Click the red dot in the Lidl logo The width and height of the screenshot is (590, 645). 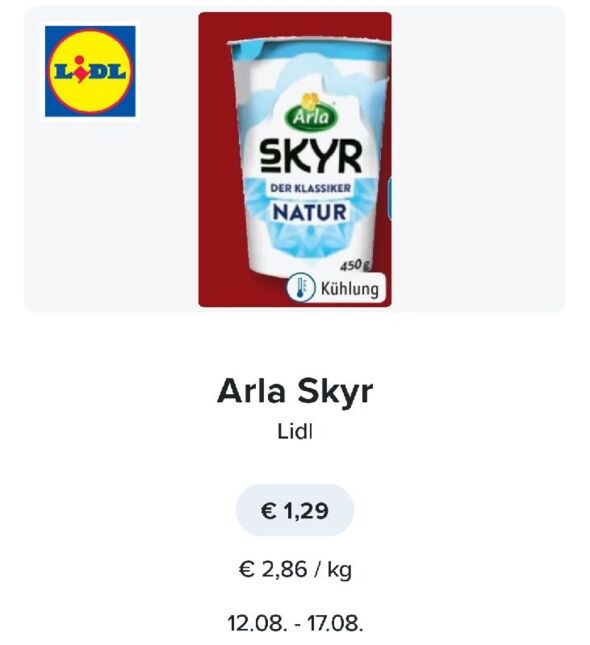tap(80, 59)
